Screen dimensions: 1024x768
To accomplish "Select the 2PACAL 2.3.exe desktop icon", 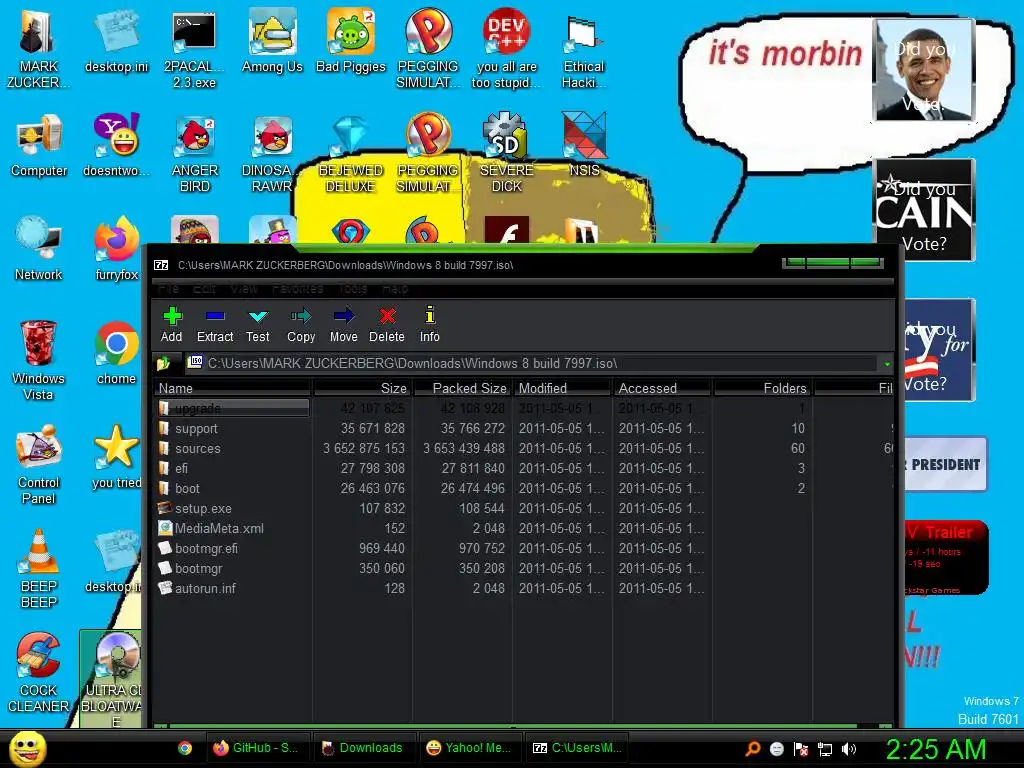I will click(x=194, y=50).
